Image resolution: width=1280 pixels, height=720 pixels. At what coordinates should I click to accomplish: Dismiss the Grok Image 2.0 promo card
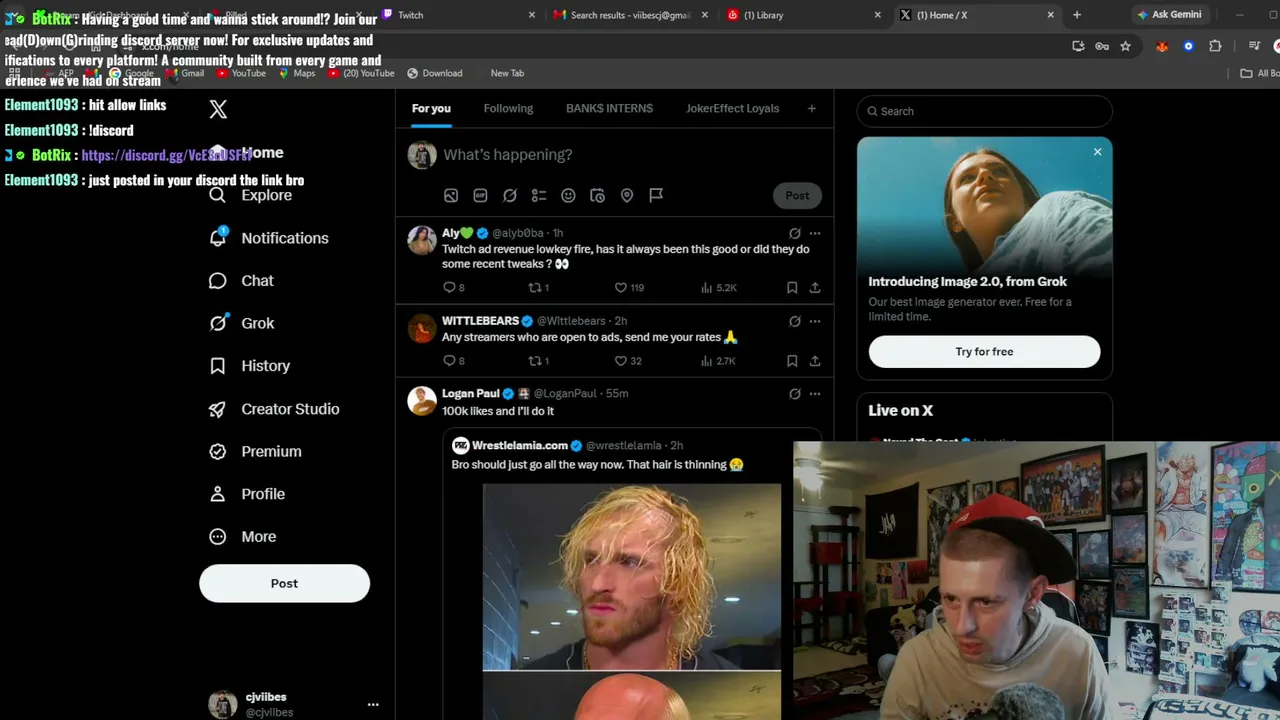tap(1097, 152)
